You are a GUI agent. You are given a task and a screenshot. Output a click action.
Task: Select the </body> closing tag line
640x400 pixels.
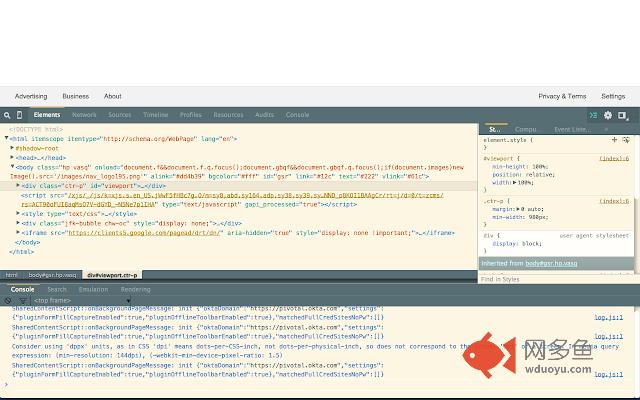27,242
